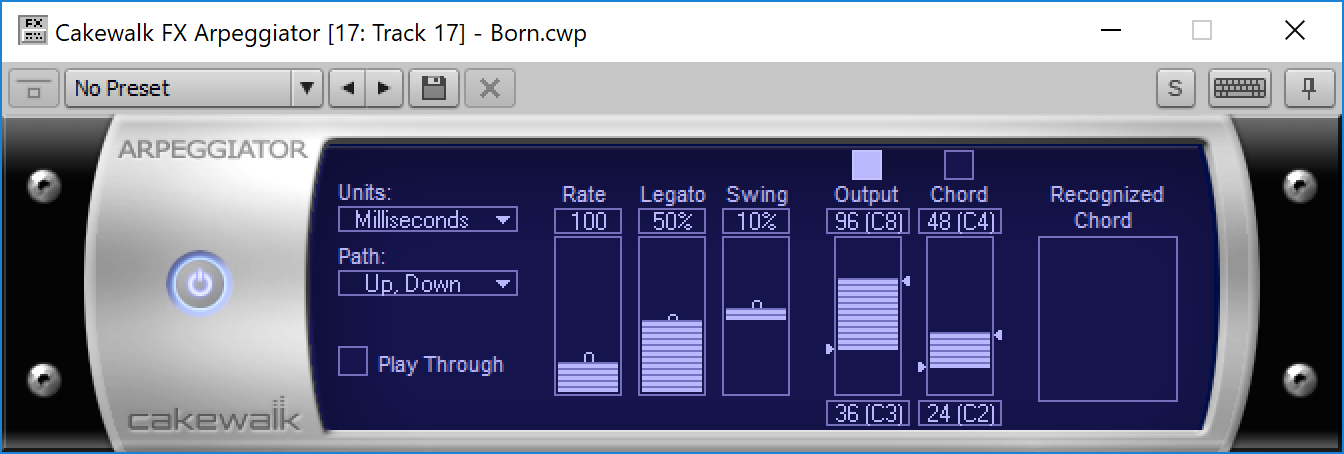Click the Chord lower limit 24 (C2)
The image size is (1344, 454).
coord(960,413)
